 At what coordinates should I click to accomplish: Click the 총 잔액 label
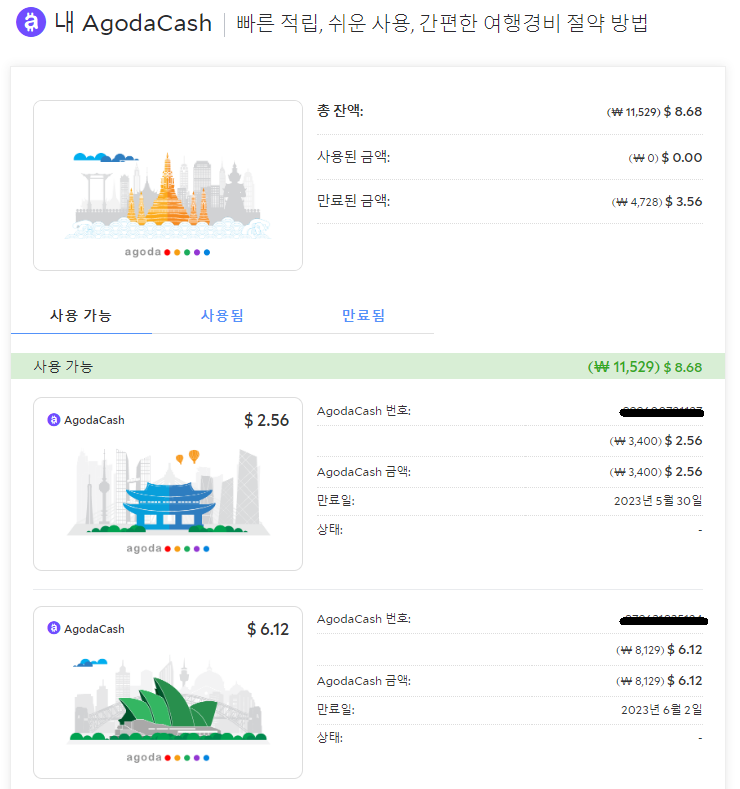coord(340,111)
